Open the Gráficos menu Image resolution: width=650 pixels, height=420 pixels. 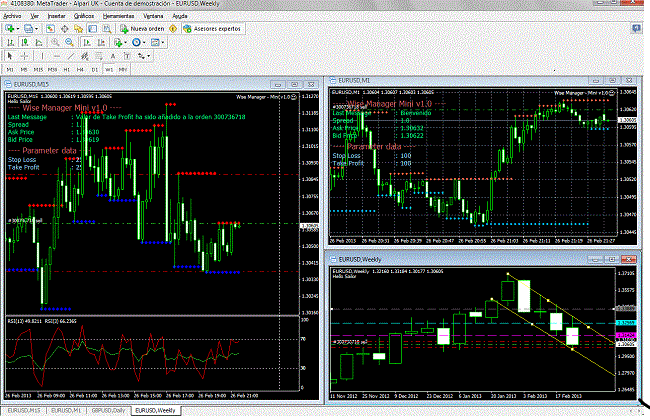point(84,16)
